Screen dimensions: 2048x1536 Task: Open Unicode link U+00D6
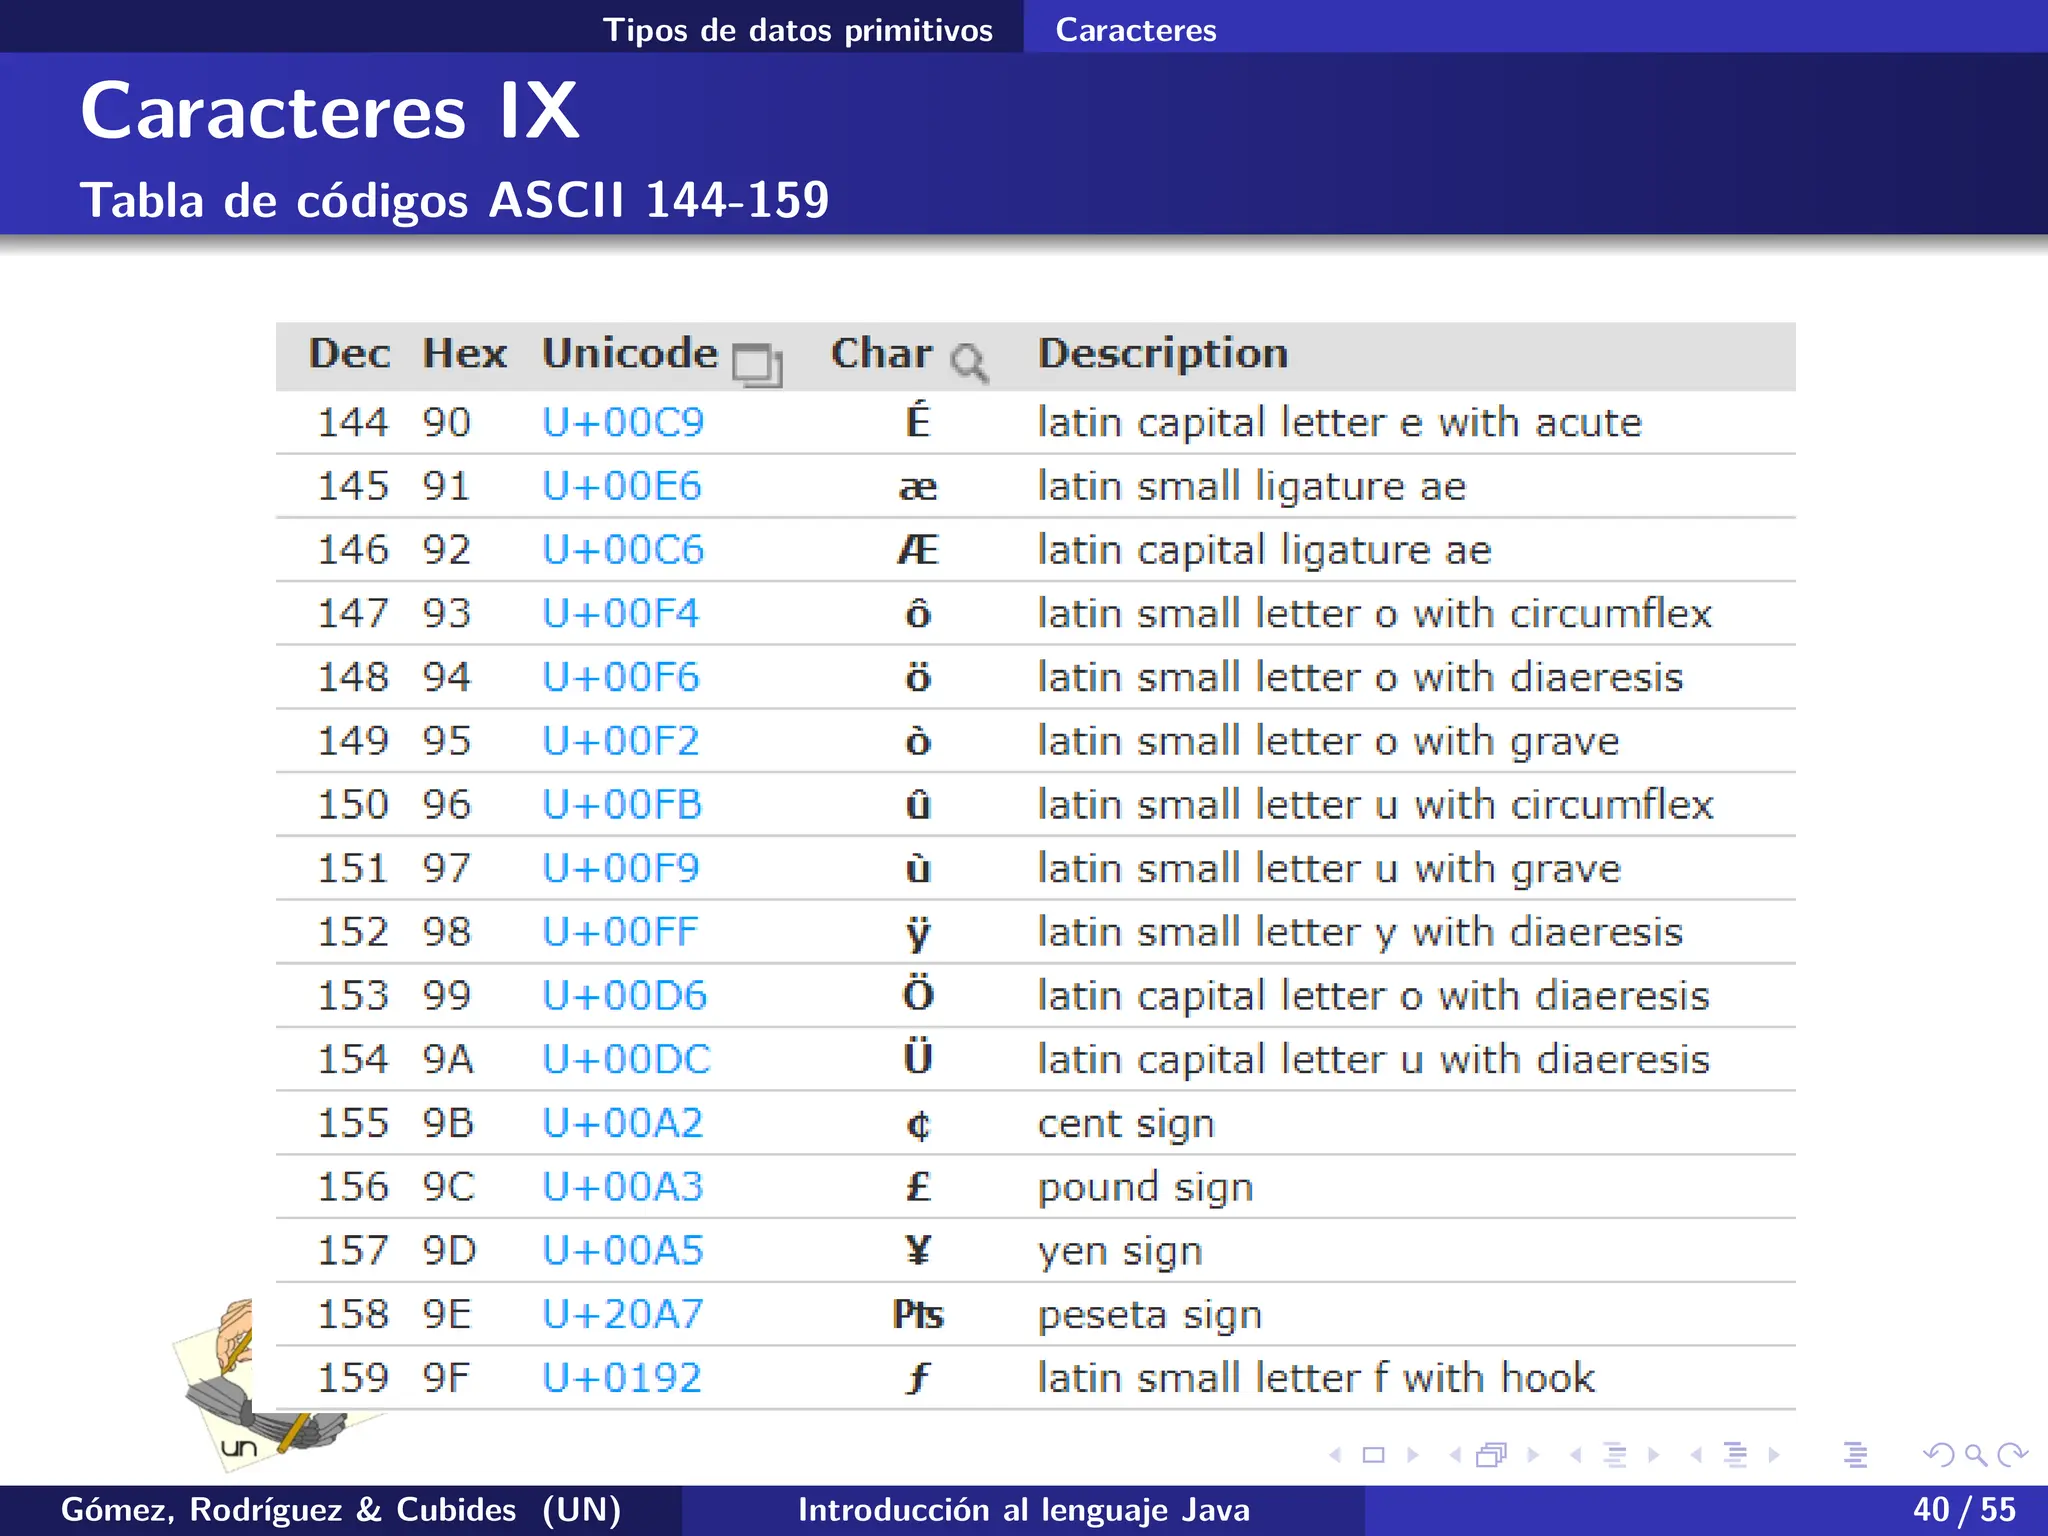624,995
